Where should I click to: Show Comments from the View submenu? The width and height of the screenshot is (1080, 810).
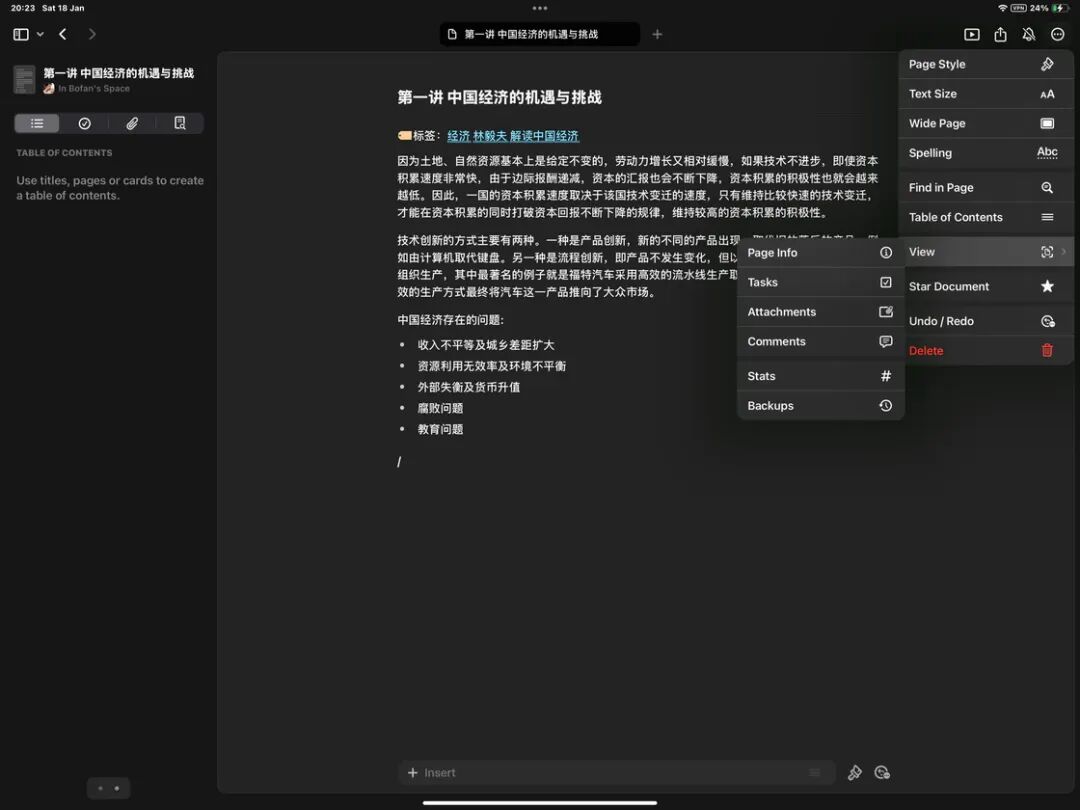coord(820,342)
